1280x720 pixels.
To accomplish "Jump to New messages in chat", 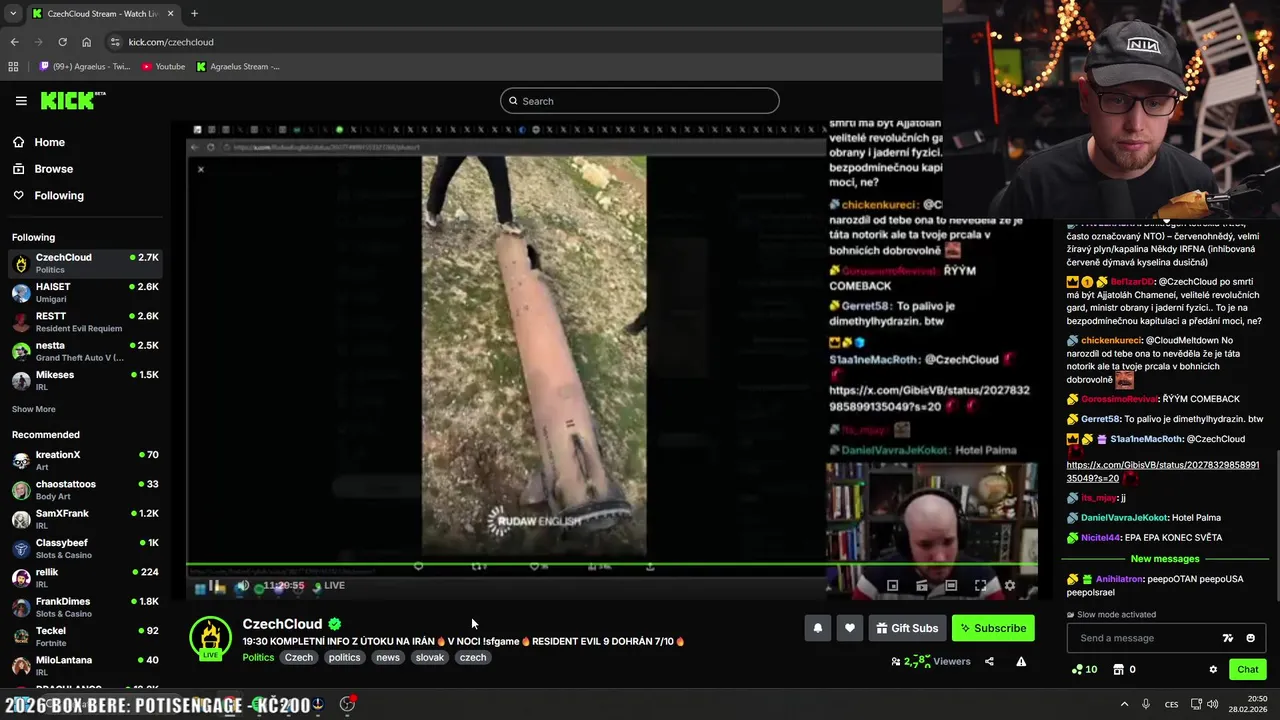I will 1165,559.
